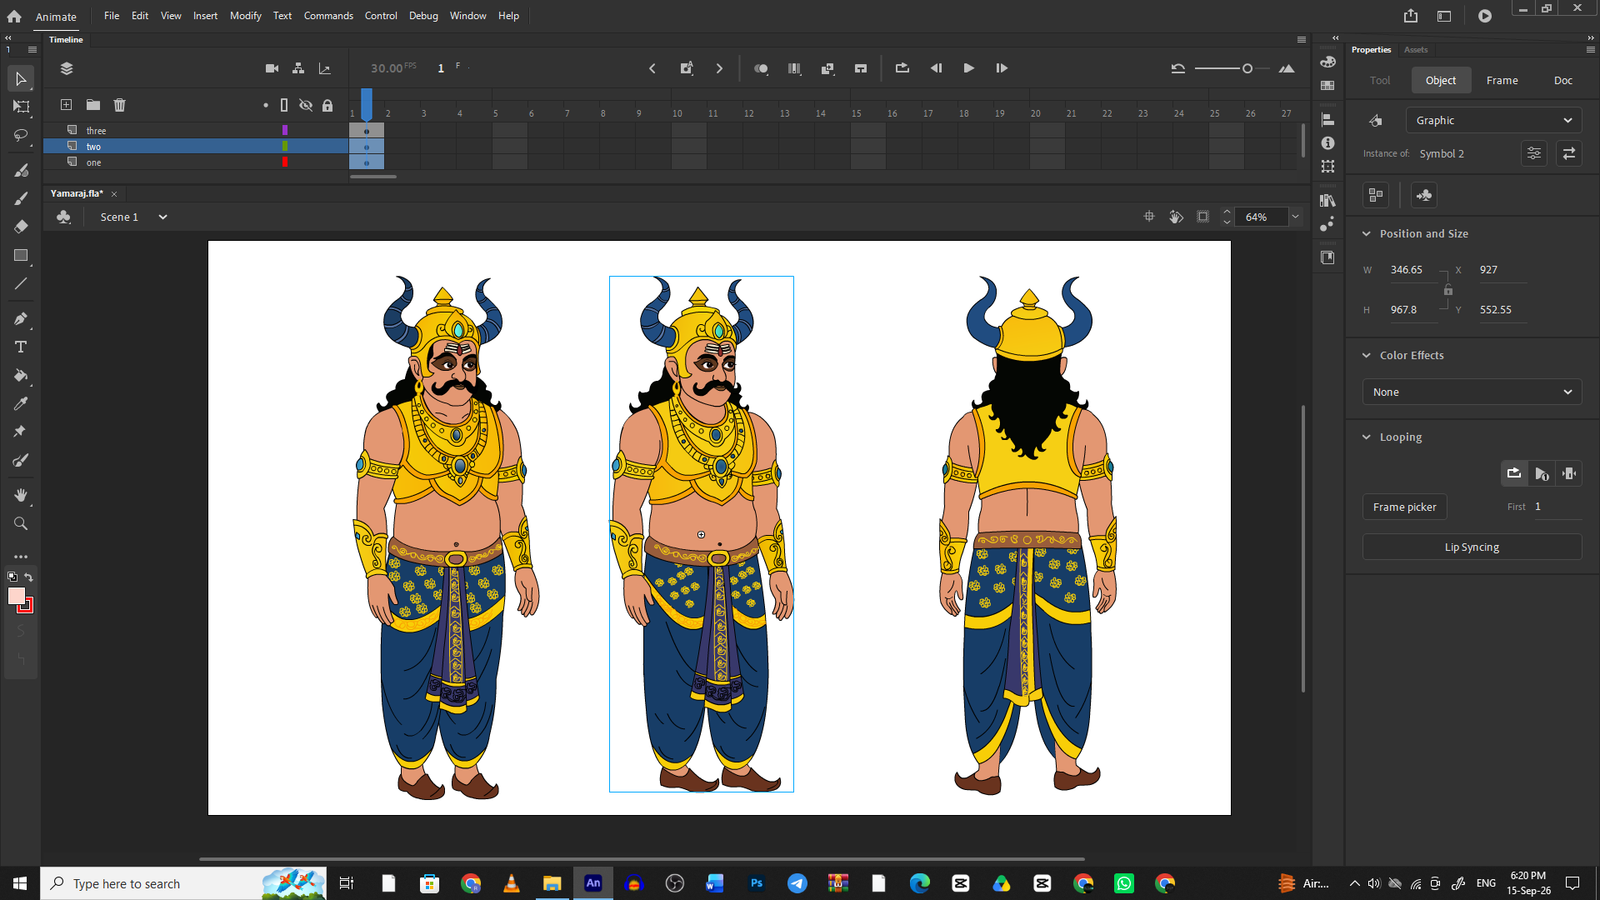
Task: Open the Graphic symbol type dropdown
Action: coord(1493,120)
